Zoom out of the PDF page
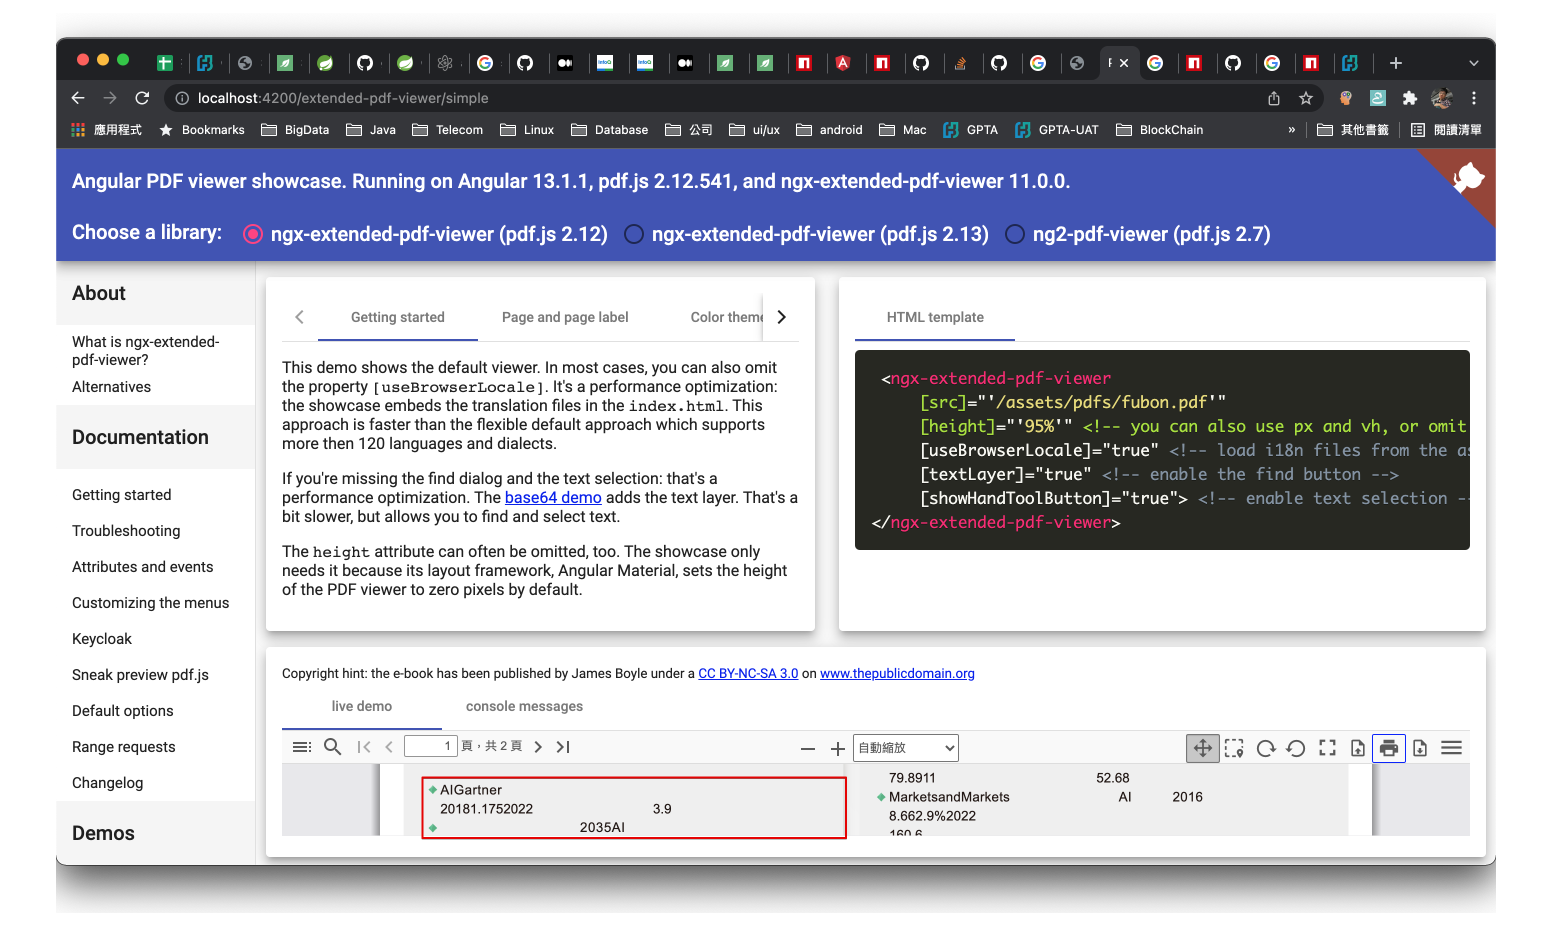Screen dimensions: 1552x939 click(x=808, y=747)
